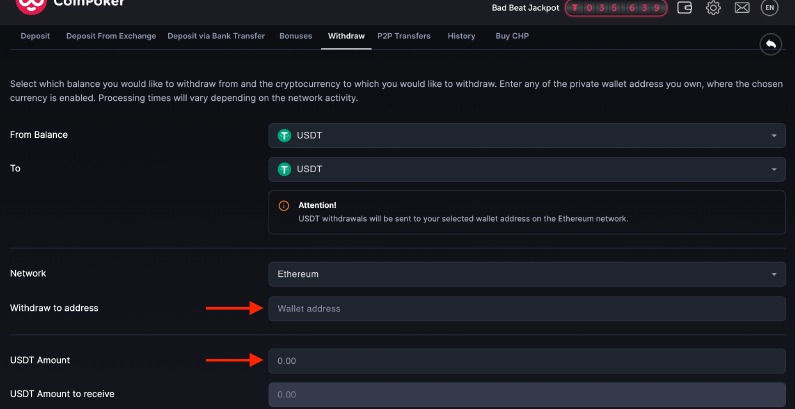Go to Deposit via Bank Transfer tab
Viewport: 795px width, 409px height.
(x=216, y=36)
